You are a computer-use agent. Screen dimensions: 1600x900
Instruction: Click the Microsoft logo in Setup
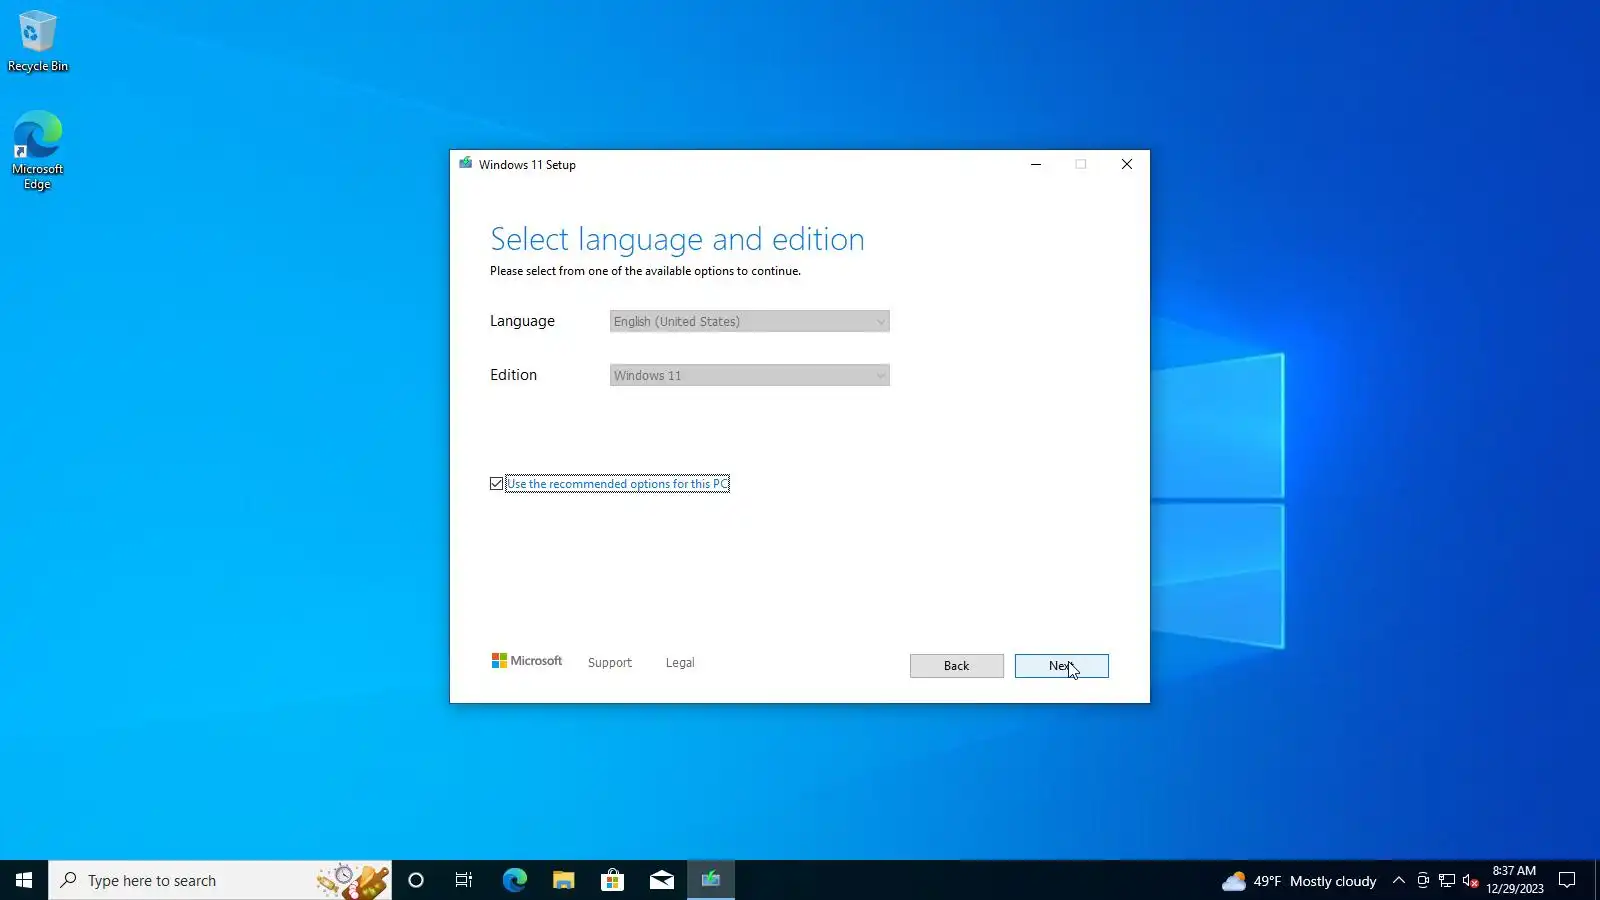pyautogui.click(x=527, y=661)
